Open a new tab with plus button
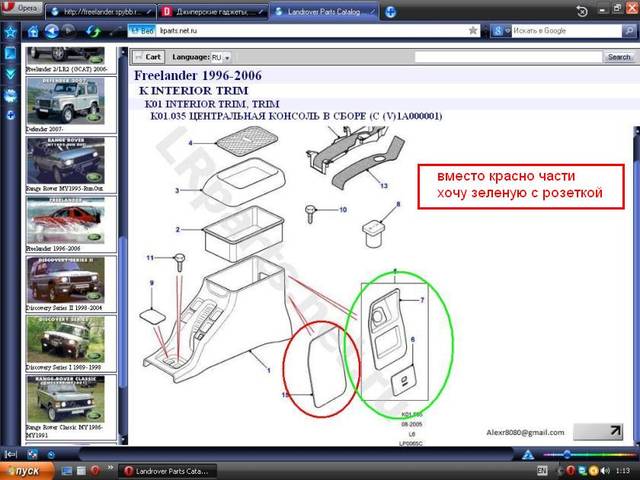 click(x=390, y=12)
